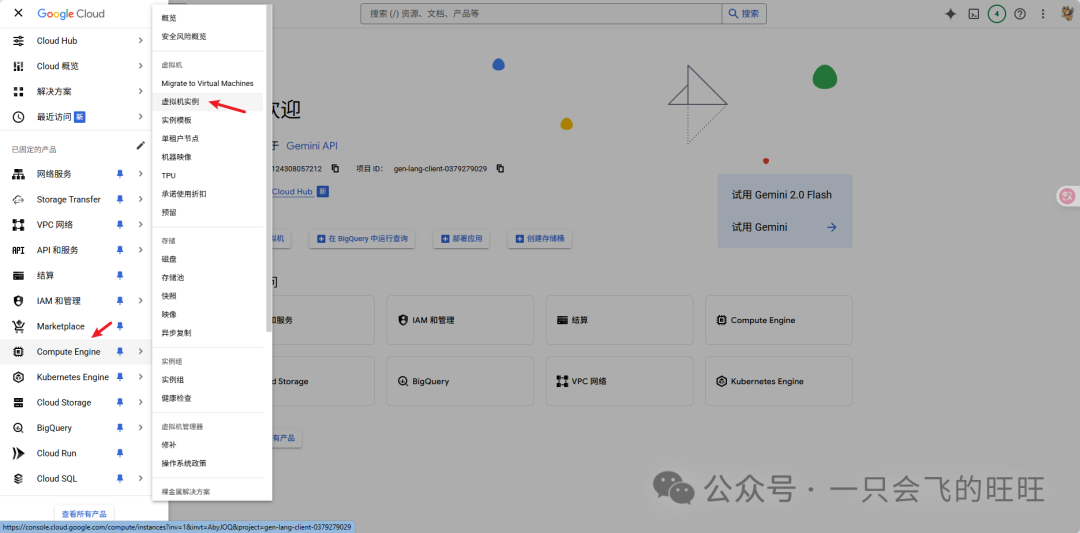Screen dimensions: 1080x533
Task: Expand Cloud 概览 submenu chevron
Action: 141,66
